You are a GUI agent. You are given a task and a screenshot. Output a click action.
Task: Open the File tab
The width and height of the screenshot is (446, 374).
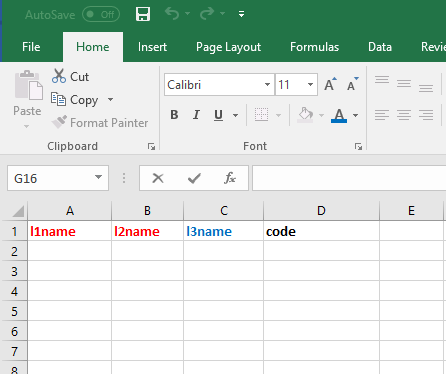pos(31,47)
